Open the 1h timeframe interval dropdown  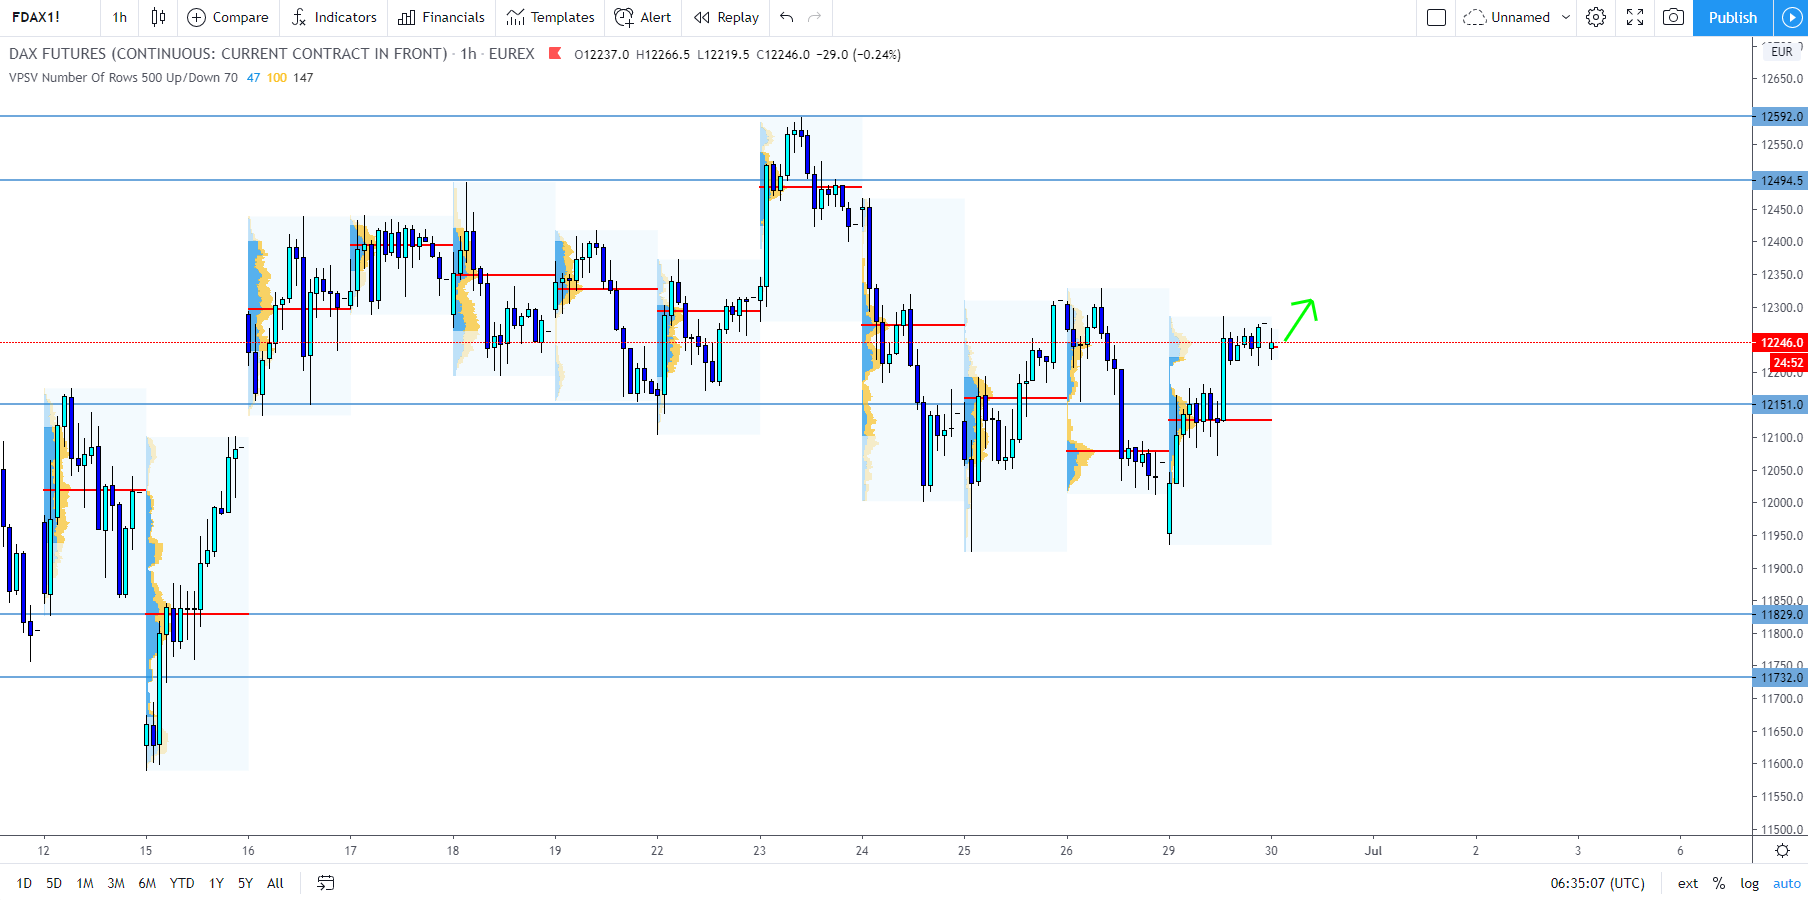click(x=120, y=17)
